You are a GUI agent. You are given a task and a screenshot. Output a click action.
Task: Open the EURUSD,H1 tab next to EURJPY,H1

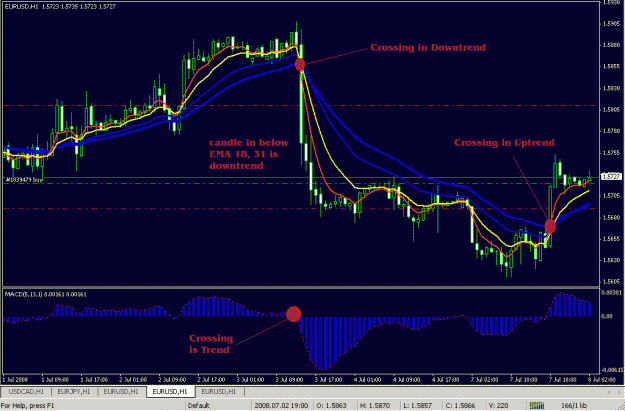(121, 392)
